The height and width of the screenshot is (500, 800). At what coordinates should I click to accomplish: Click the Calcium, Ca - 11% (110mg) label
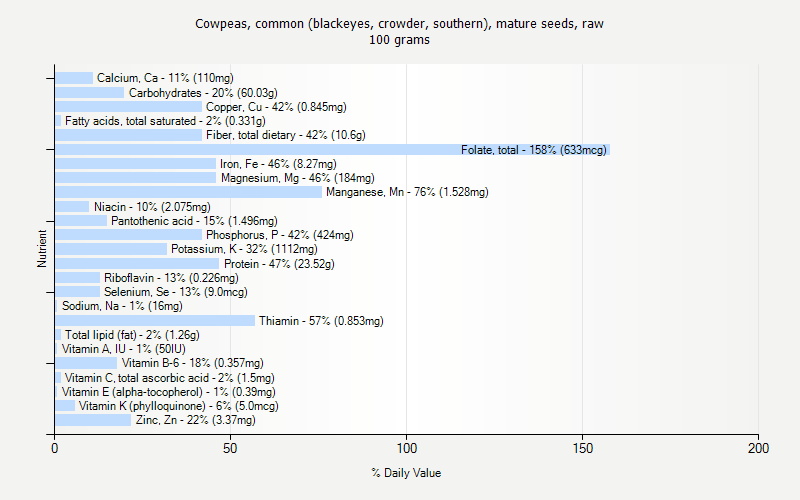[x=165, y=78]
